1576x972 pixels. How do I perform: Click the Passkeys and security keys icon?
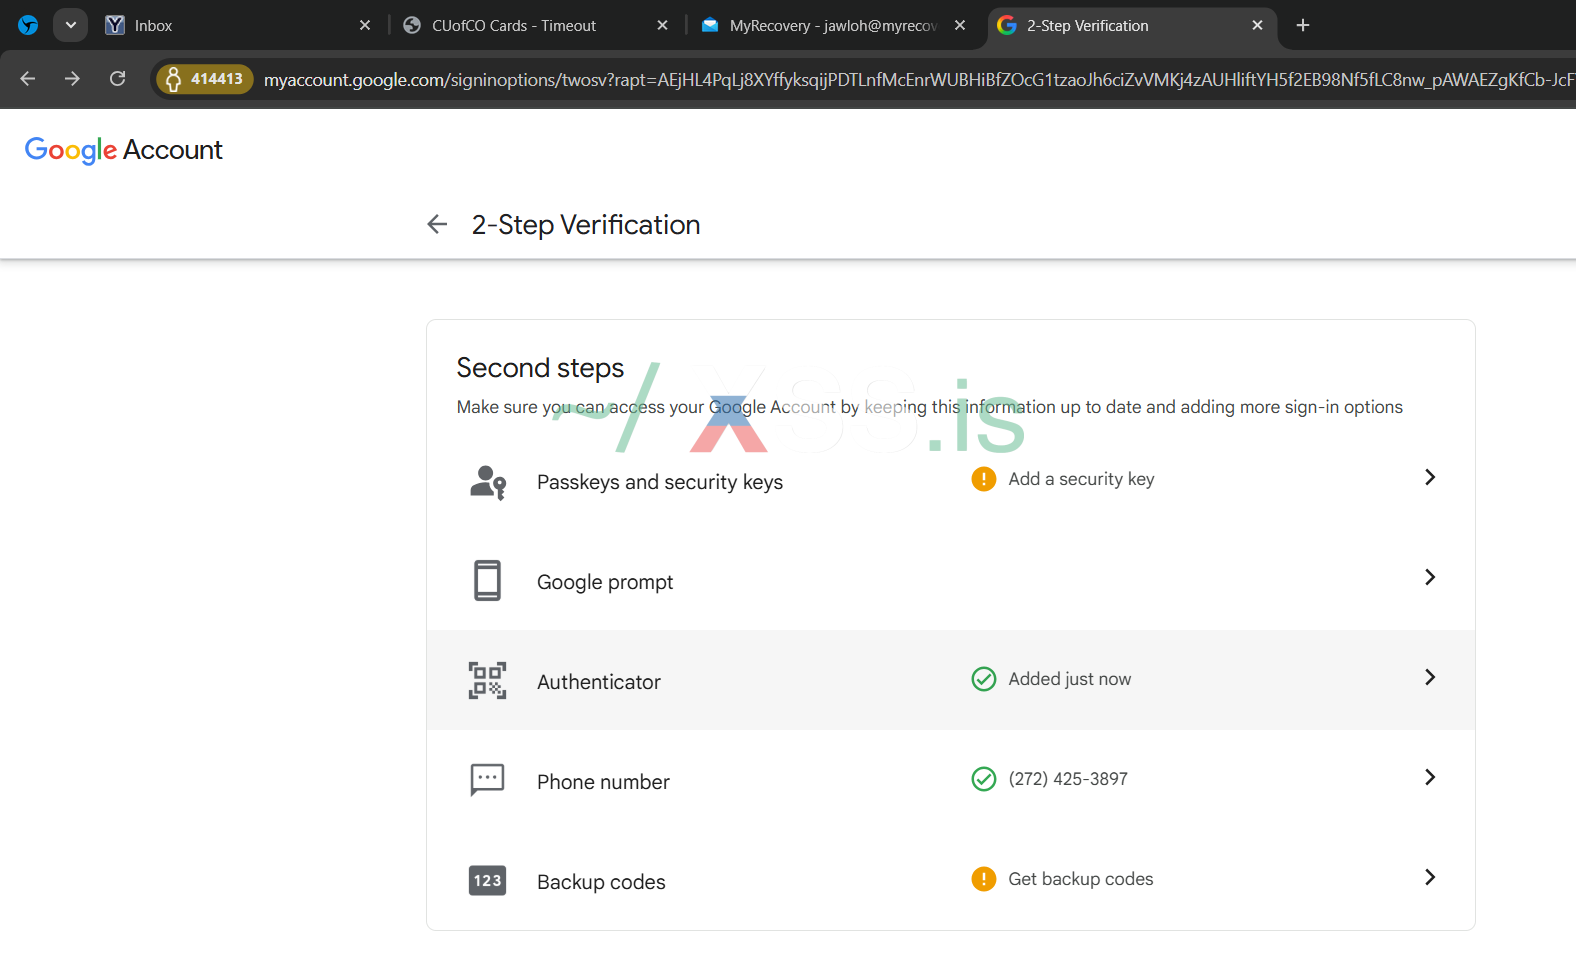coord(488,482)
